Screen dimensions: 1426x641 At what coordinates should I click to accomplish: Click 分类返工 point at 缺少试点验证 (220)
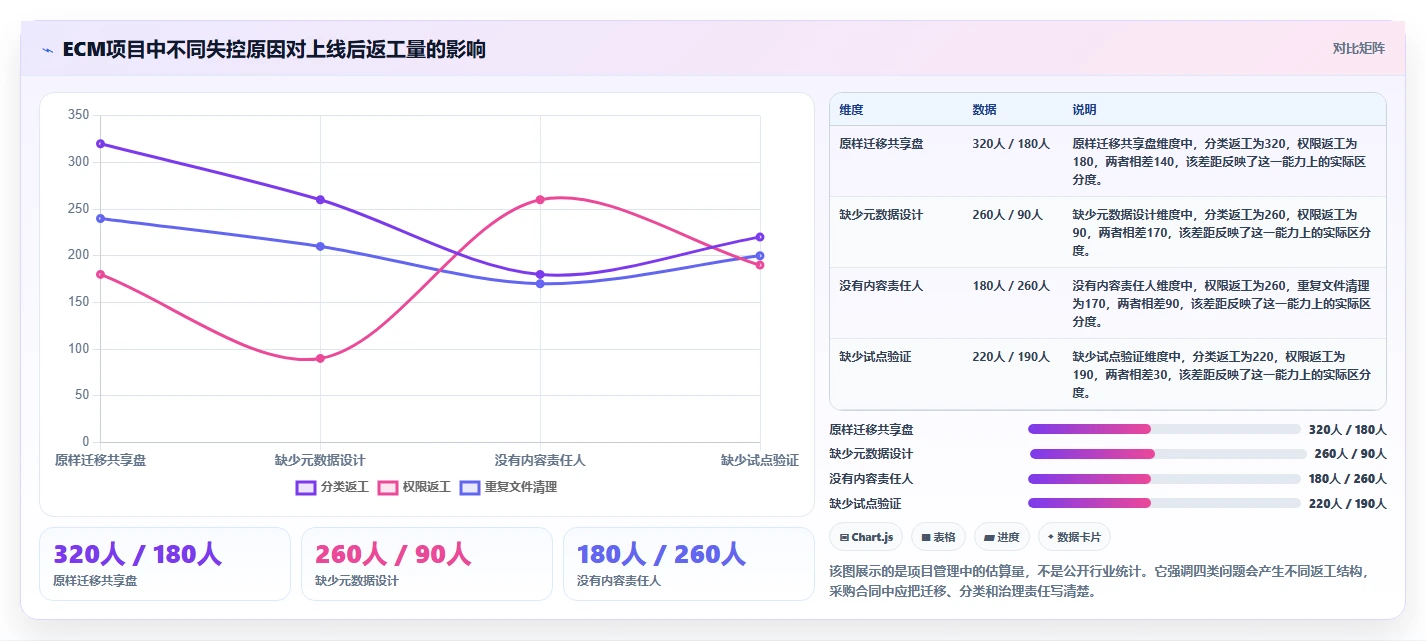760,237
